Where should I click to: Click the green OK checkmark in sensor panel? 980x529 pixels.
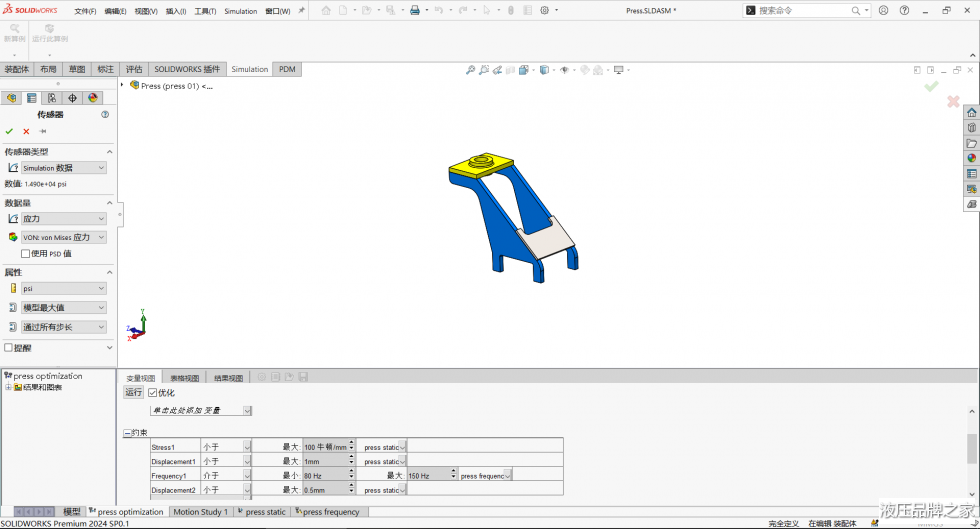coord(9,131)
